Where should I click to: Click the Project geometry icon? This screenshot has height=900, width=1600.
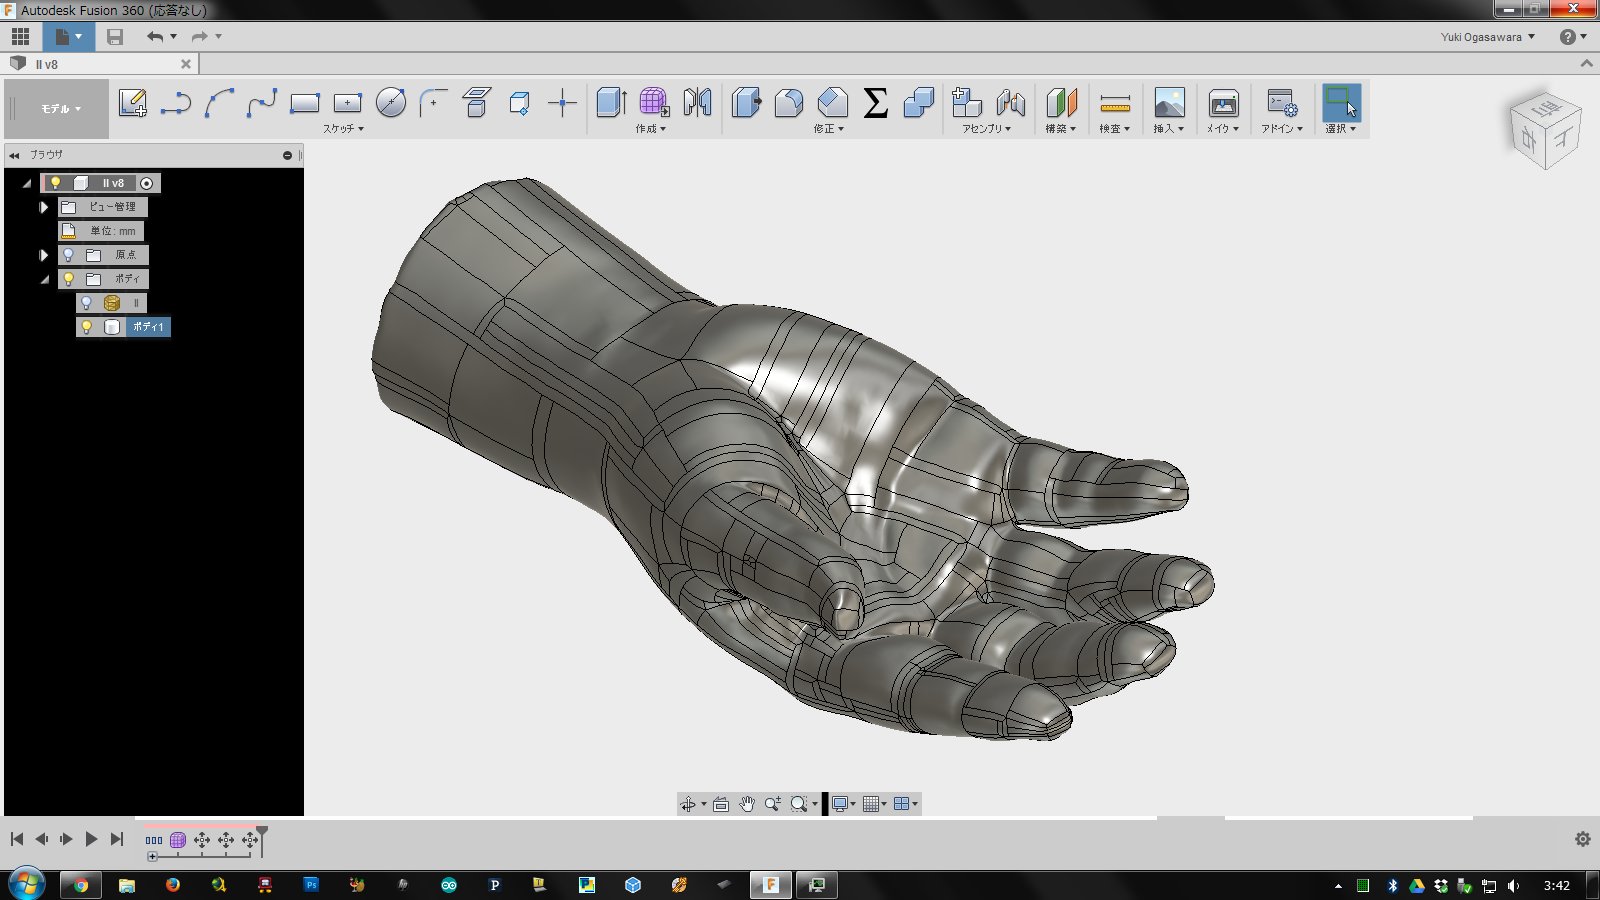(x=519, y=102)
